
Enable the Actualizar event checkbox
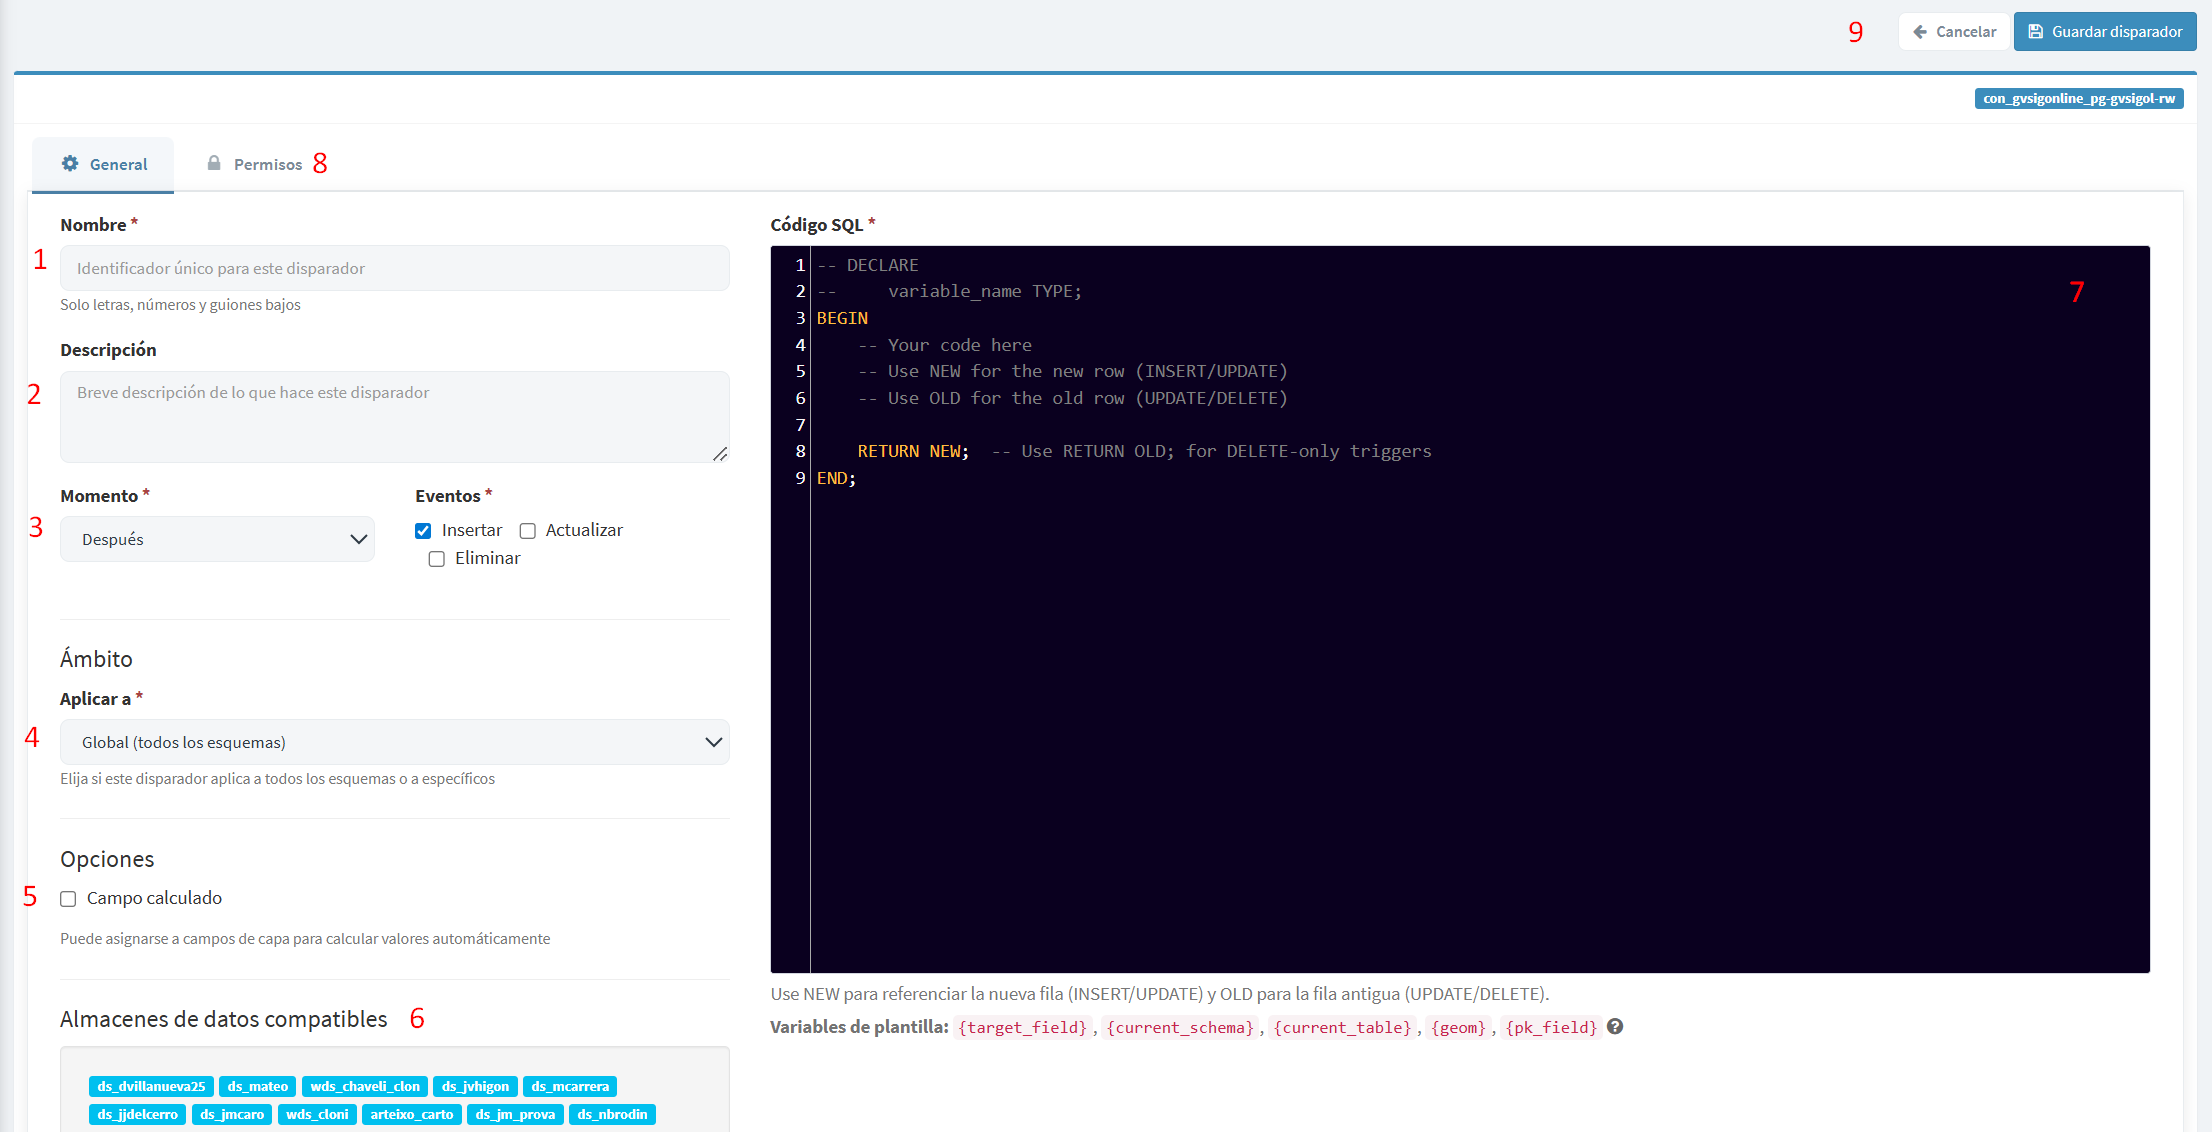(x=528, y=531)
